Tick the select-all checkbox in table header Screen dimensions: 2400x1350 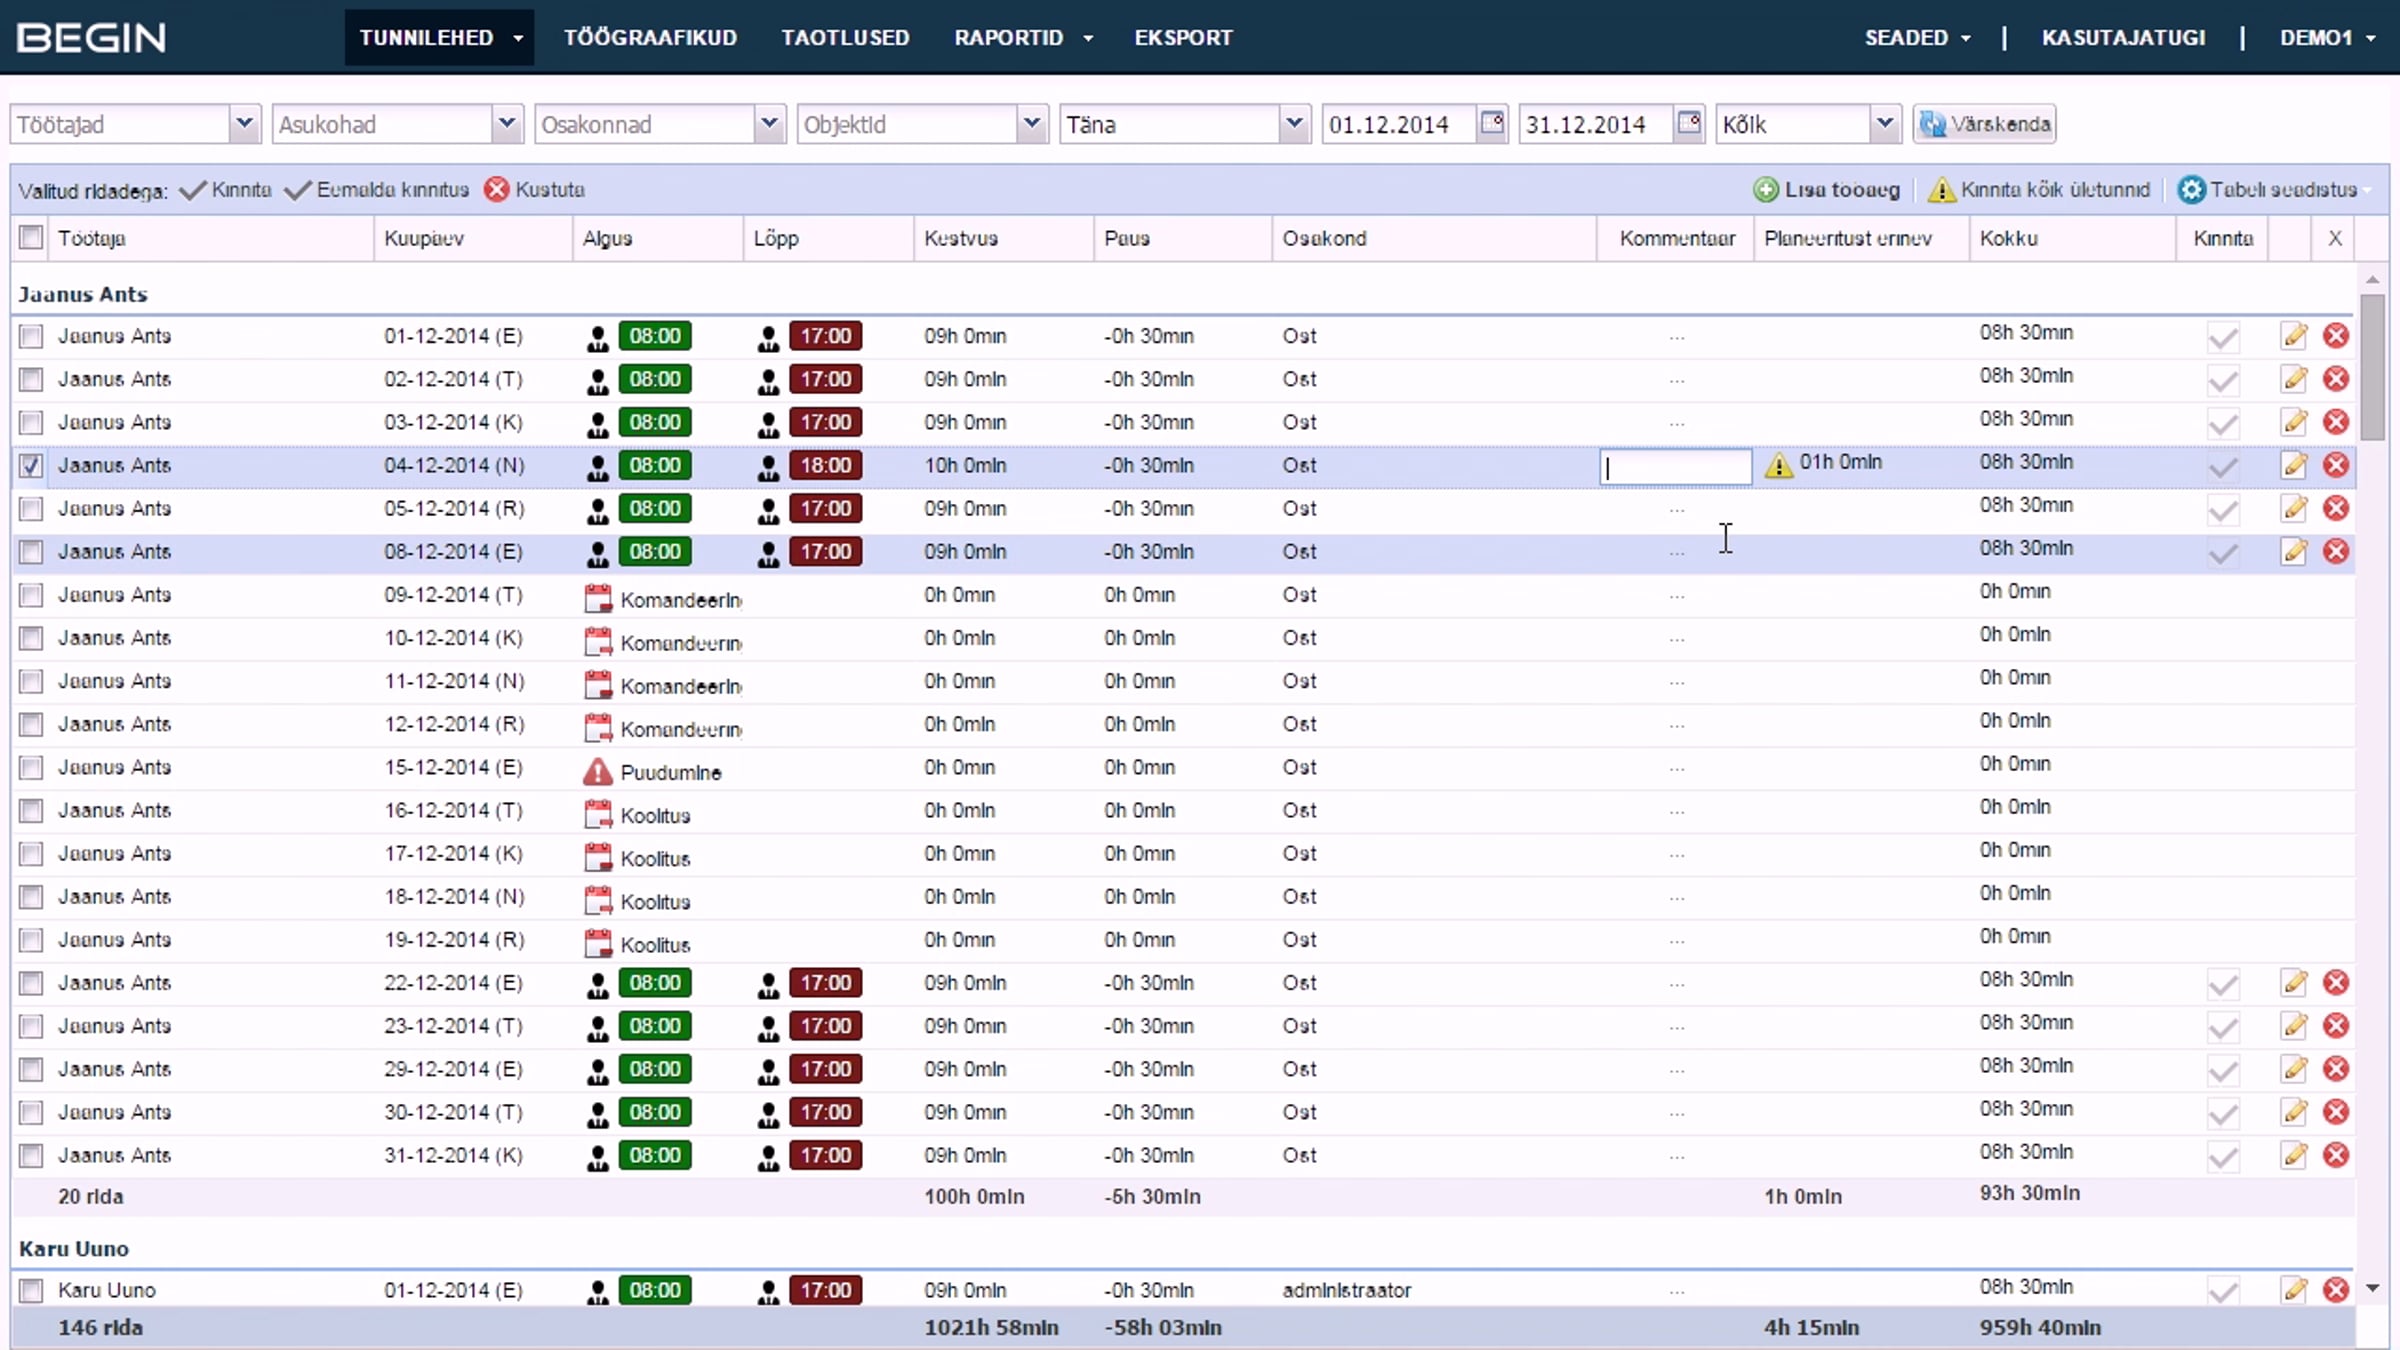(x=31, y=237)
